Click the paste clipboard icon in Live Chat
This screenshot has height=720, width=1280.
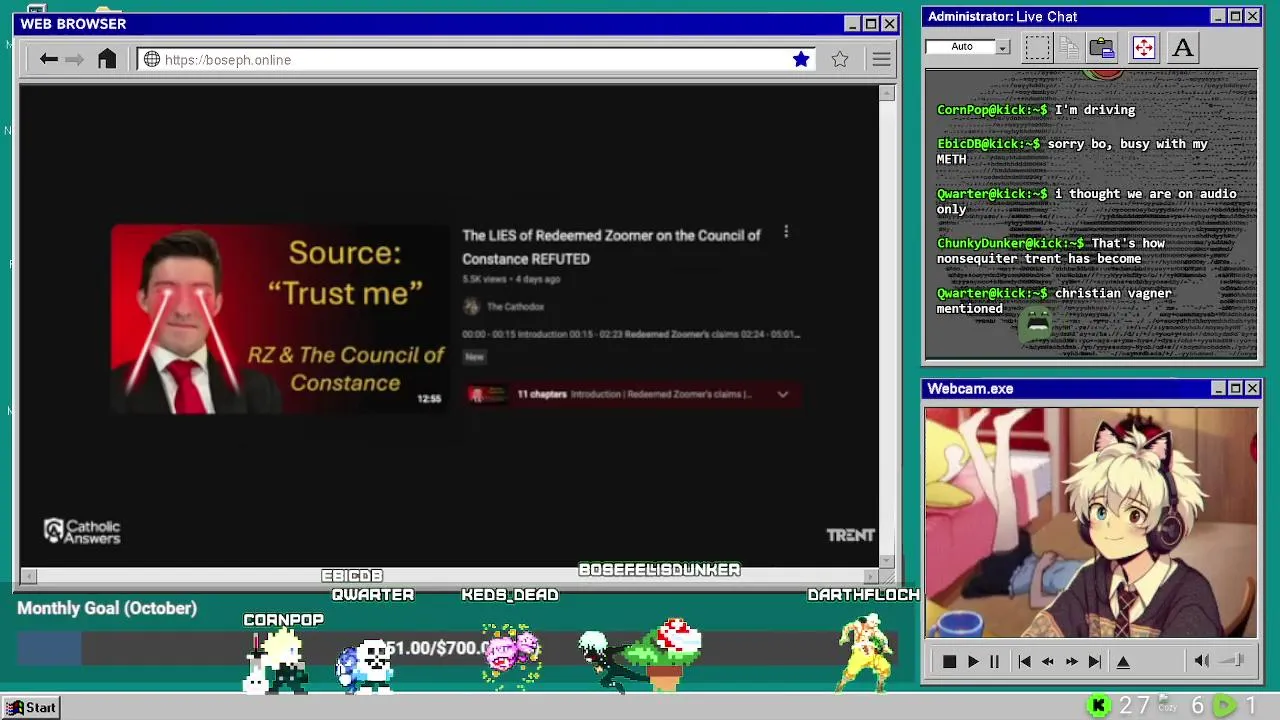[x=1102, y=47]
